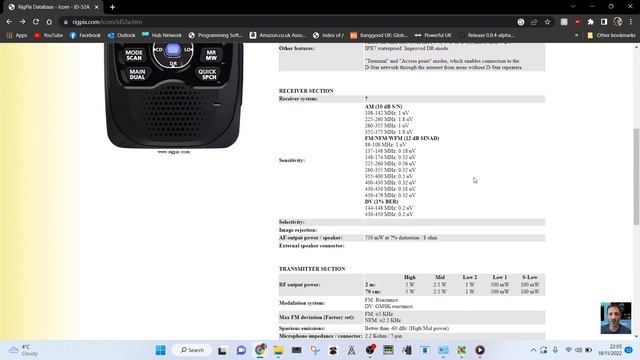640x360 pixels.
Task: Open the Chrome three-dot menu
Action: pos(631,22)
